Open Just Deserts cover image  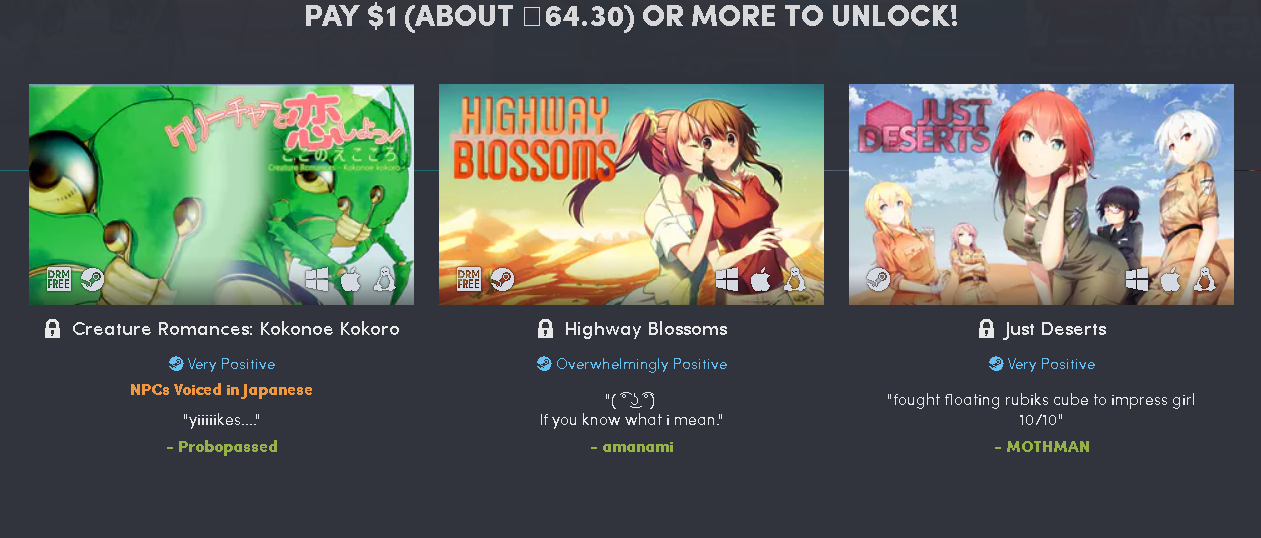point(1041,194)
